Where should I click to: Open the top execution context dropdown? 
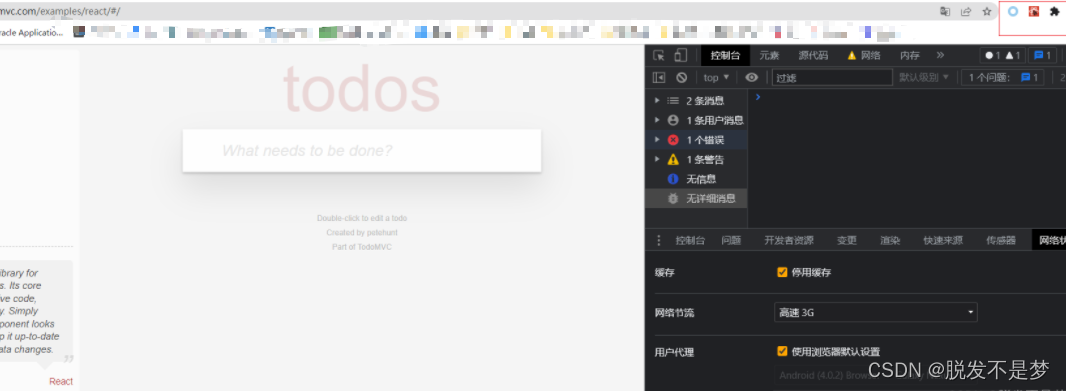pyautogui.click(x=717, y=78)
